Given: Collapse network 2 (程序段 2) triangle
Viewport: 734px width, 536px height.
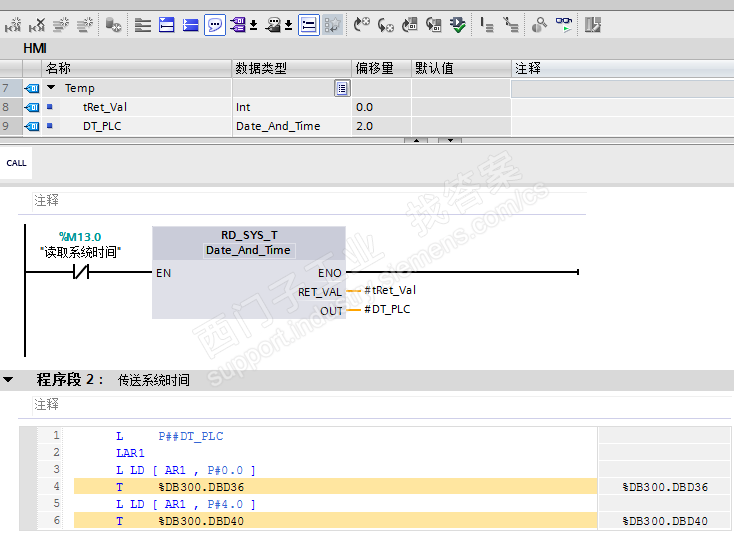Looking at the screenshot, I should (8, 380).
